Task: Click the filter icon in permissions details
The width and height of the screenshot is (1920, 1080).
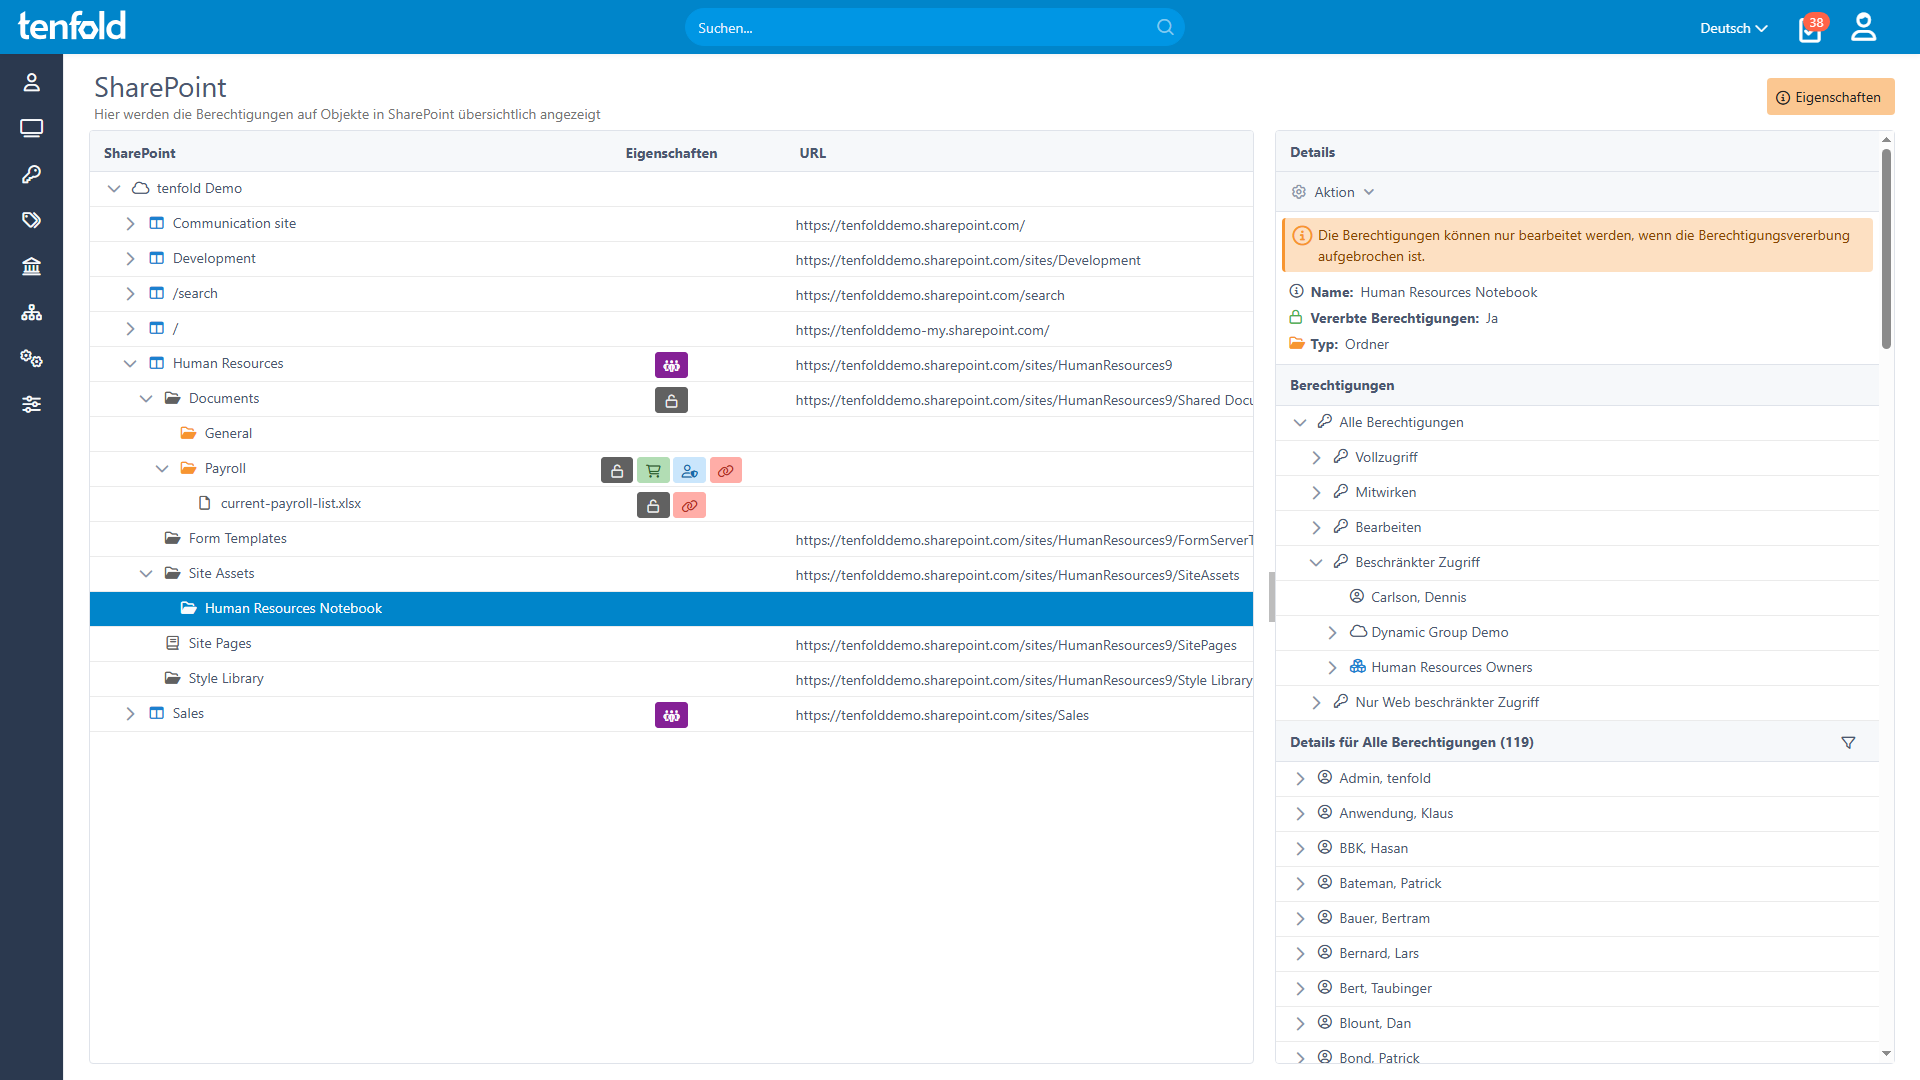Action: click(1848, 743)
